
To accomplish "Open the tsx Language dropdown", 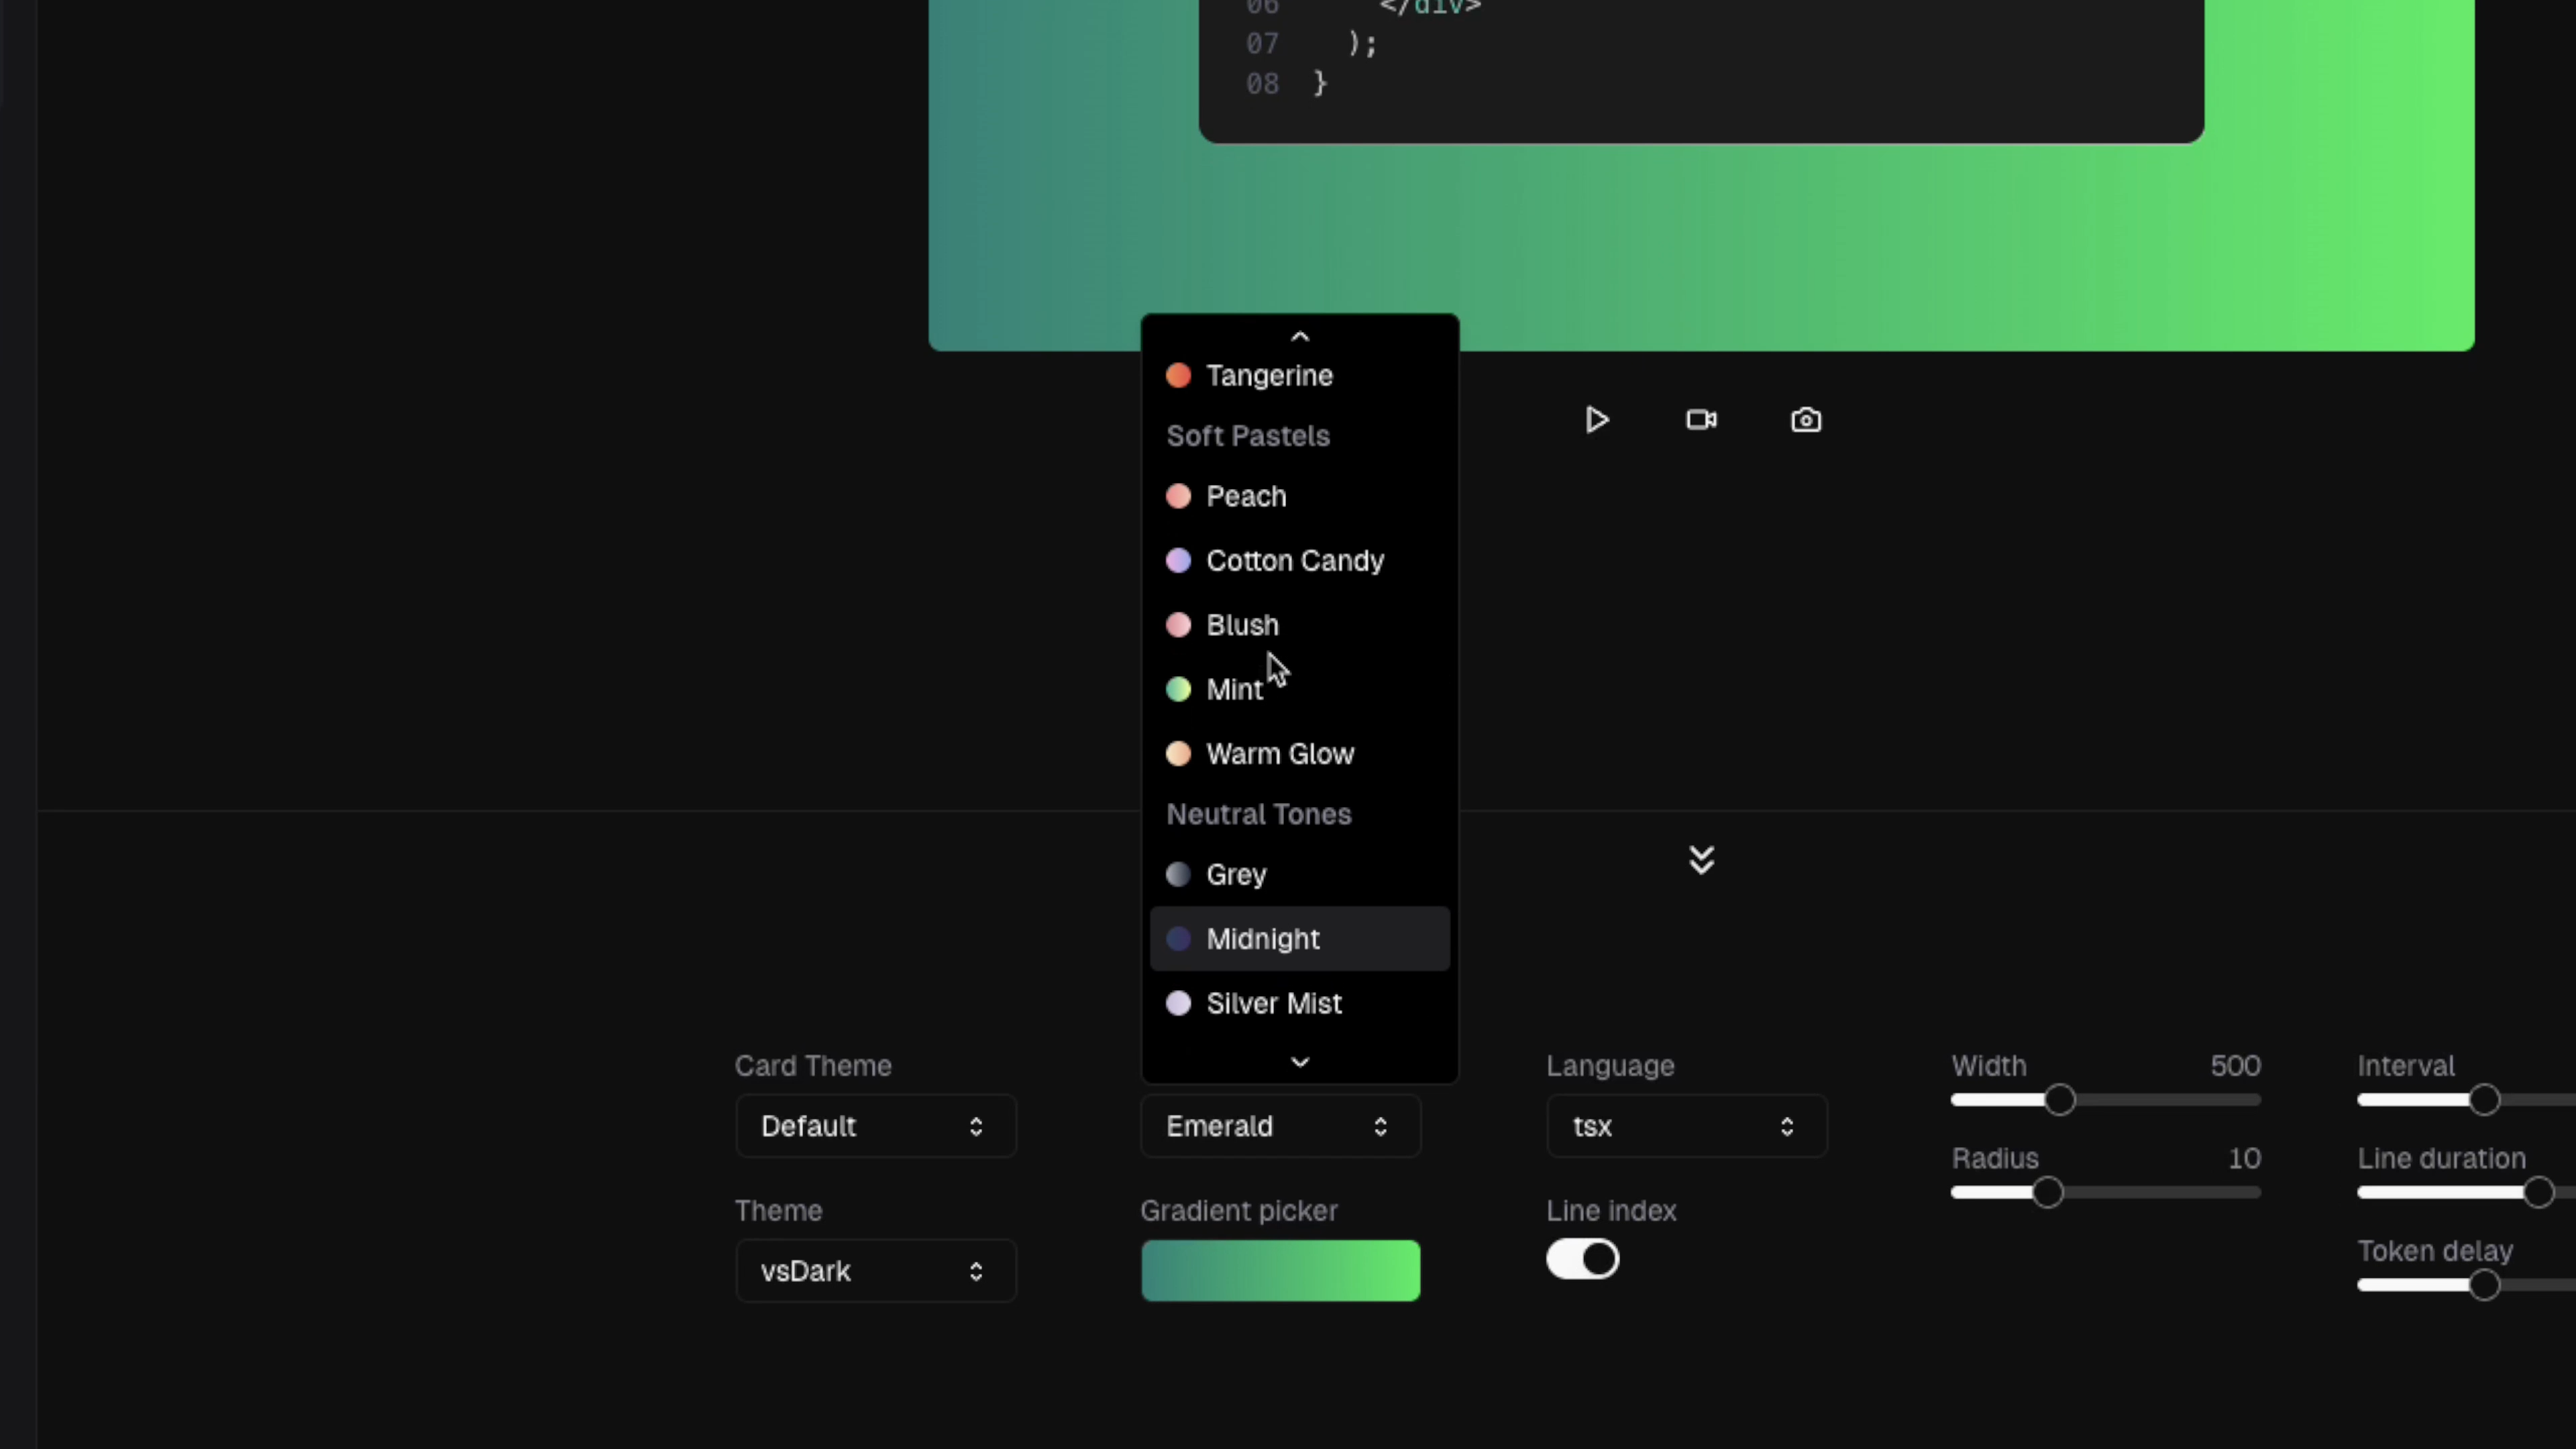I will click(x=1686, y=1126).
